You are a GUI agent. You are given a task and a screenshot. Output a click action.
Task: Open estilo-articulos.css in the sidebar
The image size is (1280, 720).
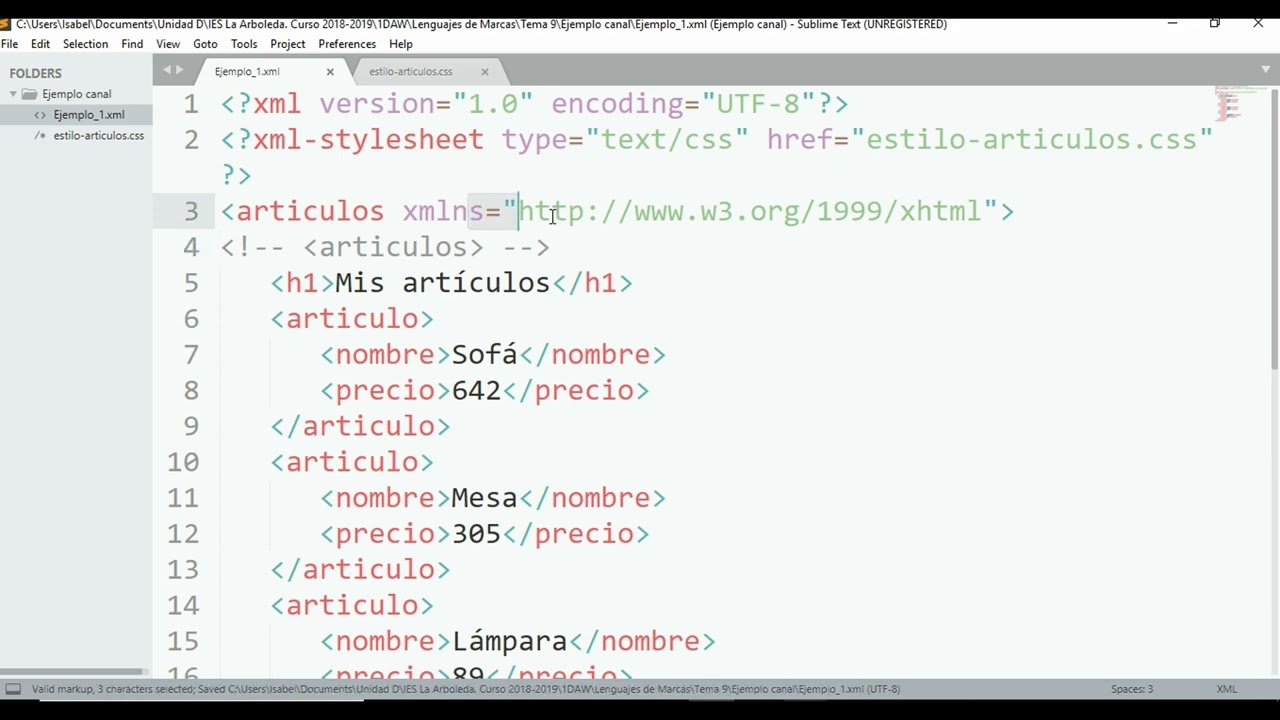point(99,136)
